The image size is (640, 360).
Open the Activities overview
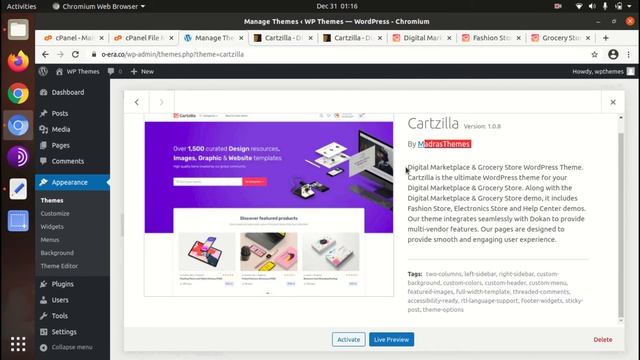pyautogui.click(x=21, y=6)
